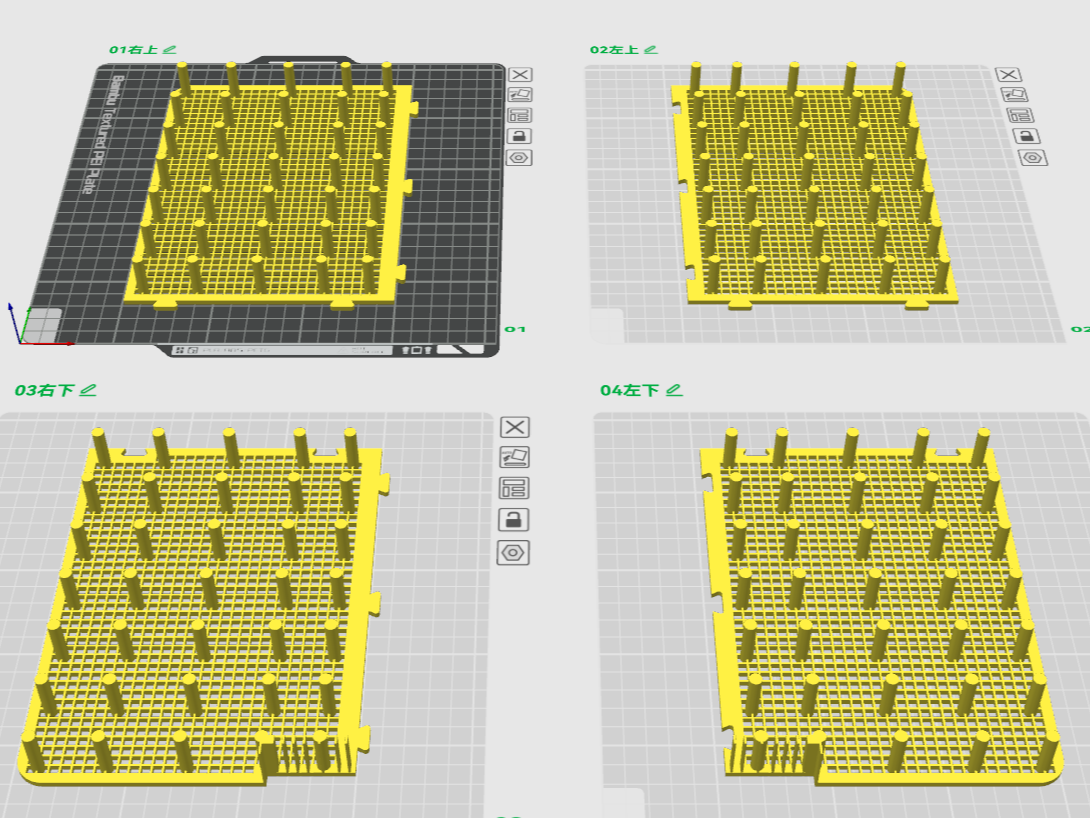Toggle the lock on plate 02
Screen dimensions: 1090x818
coord(1027,136)
